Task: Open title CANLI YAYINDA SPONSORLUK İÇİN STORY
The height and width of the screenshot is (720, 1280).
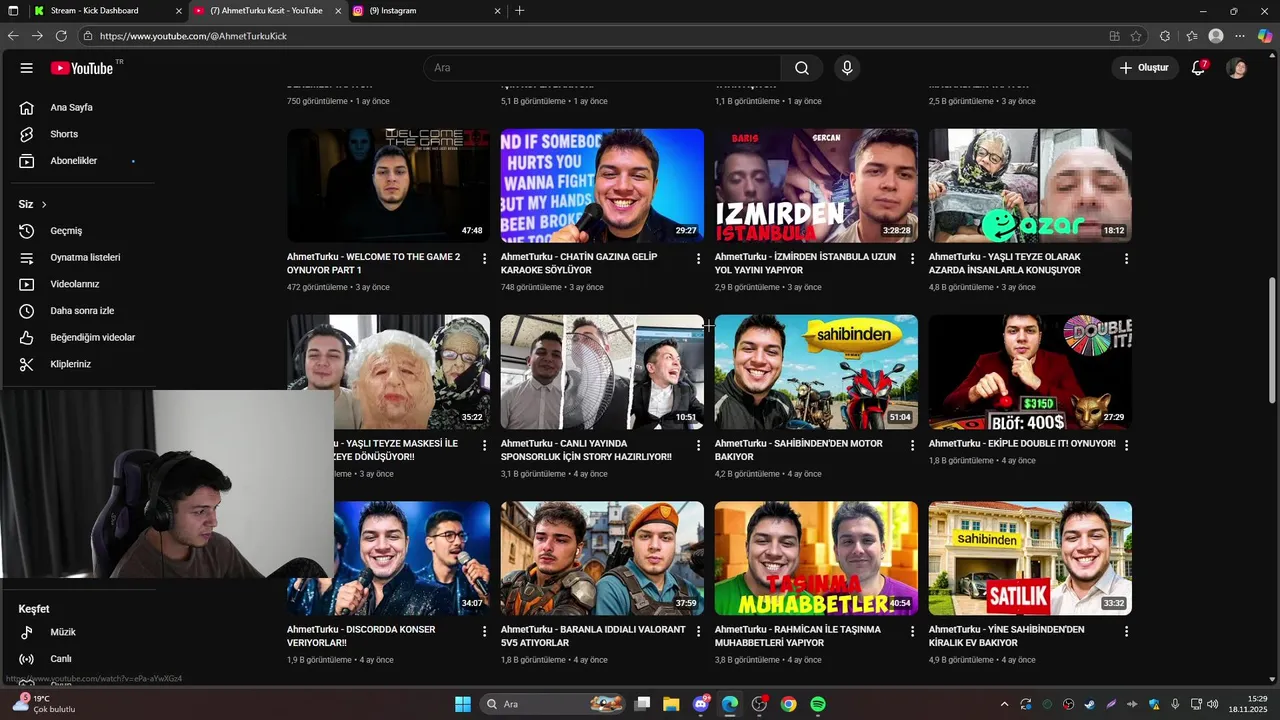Action: 586,450
